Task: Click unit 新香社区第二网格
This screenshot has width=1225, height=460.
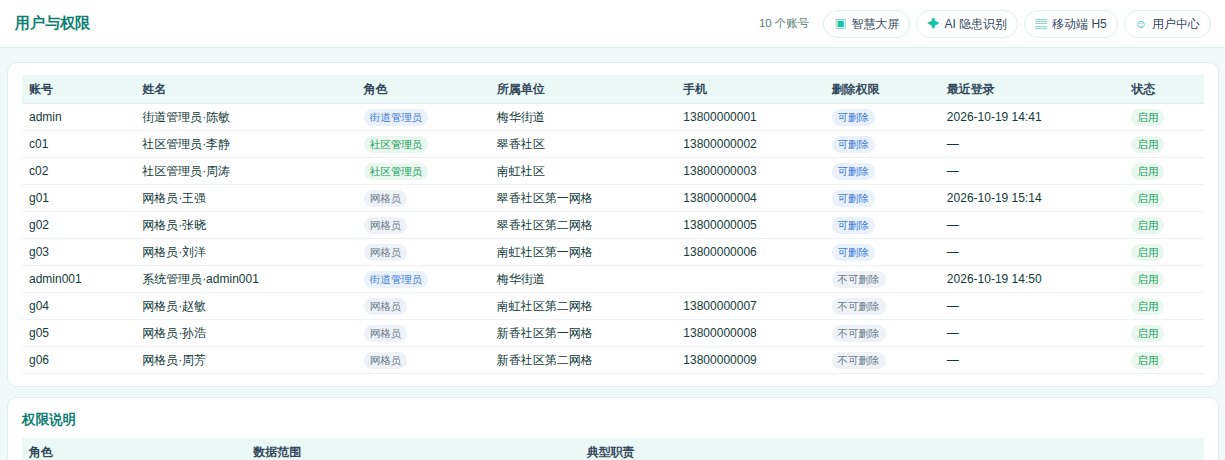Action: tap(544, 360)
